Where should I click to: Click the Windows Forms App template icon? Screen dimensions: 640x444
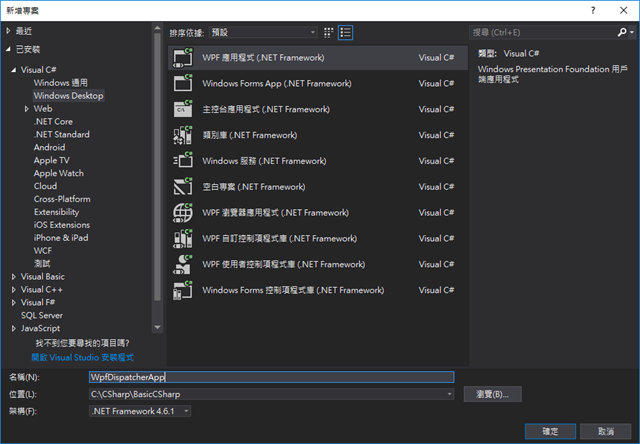click(183, 83)
